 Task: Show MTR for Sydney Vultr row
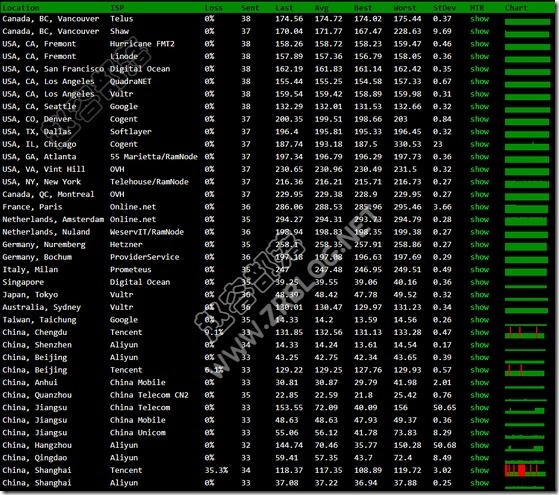(x=479, y=307)
